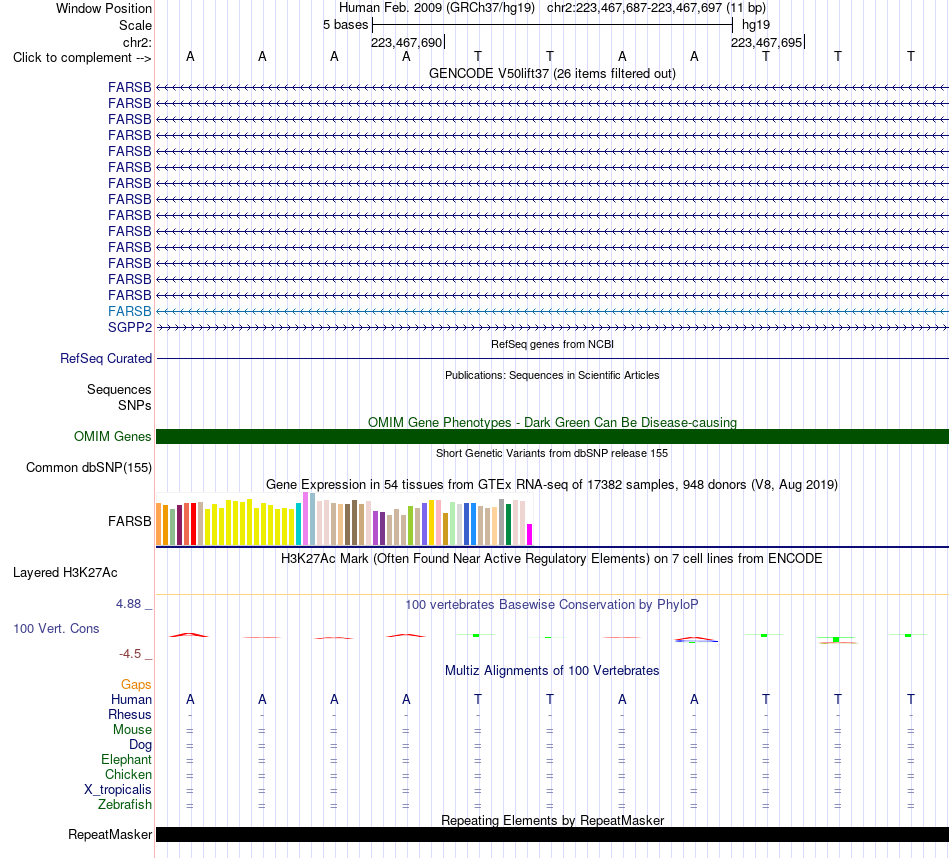Click the 223,467,695 coordinate marker
This screenshot has height=858, width=950.
coord(766,42)
